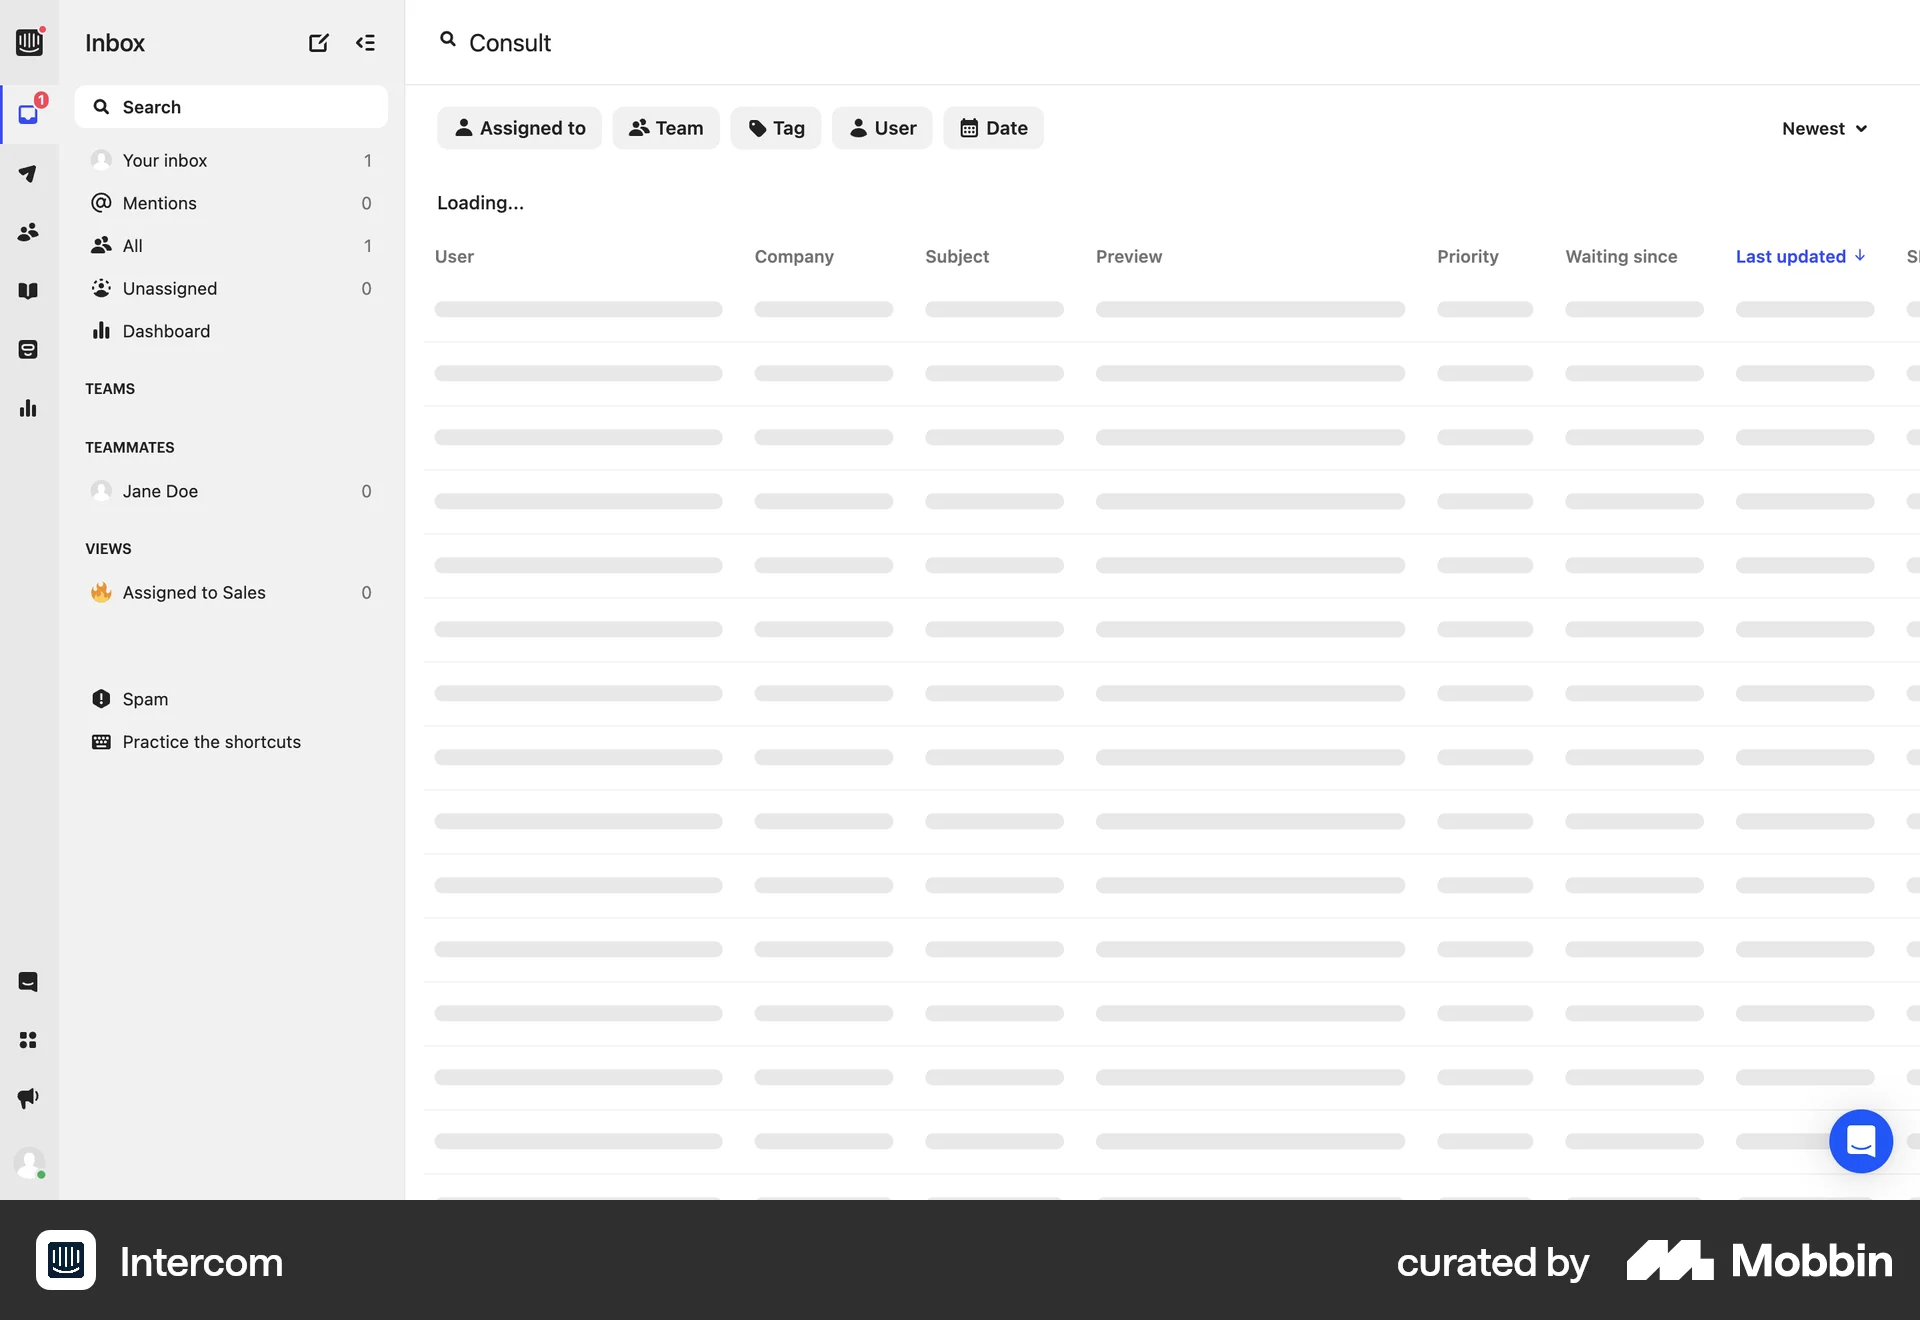Filter conversations by Team
This screenshot has height=1320, width=1920.
coord(666,128)
